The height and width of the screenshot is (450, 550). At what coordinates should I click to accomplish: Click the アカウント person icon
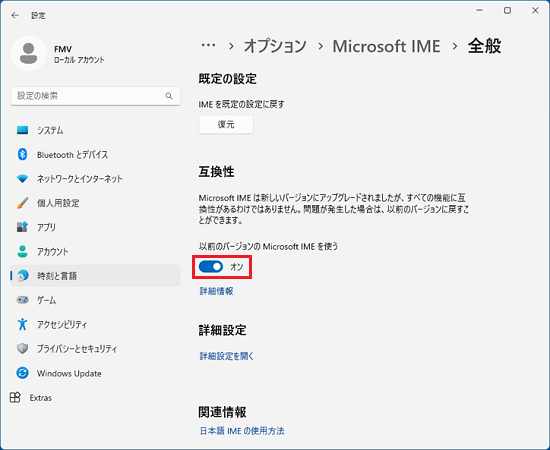click(22, 251)
